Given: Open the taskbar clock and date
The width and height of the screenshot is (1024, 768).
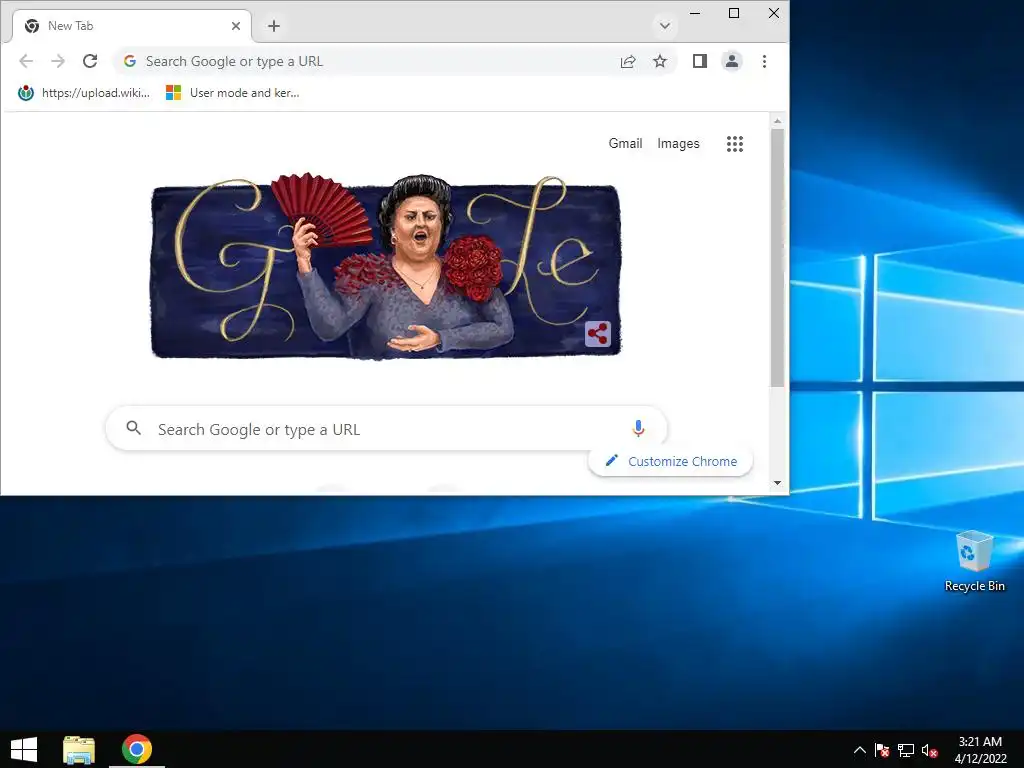Looking at the screenshot, I should pyautogui.click(x=980, y=750).
